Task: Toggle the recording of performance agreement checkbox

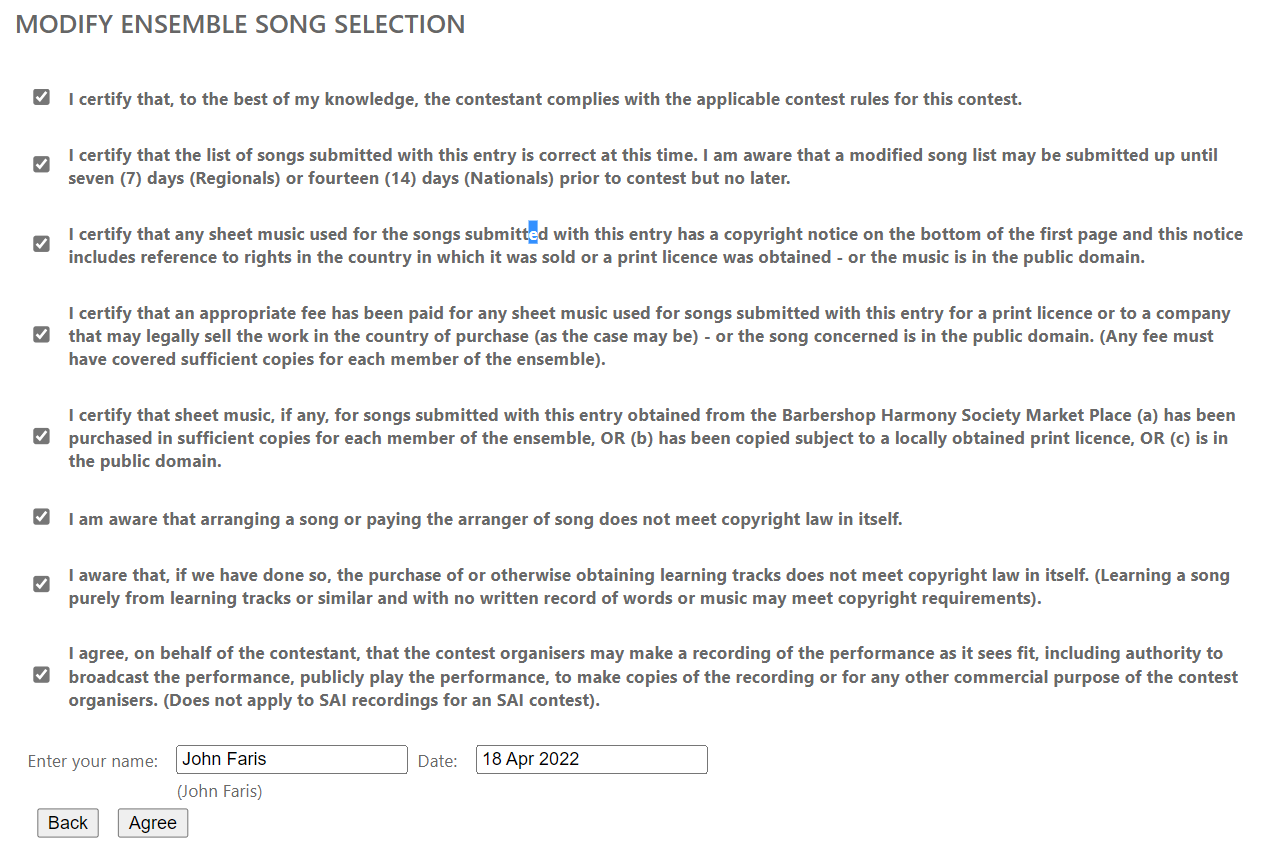Action: [x=41, y=674]
